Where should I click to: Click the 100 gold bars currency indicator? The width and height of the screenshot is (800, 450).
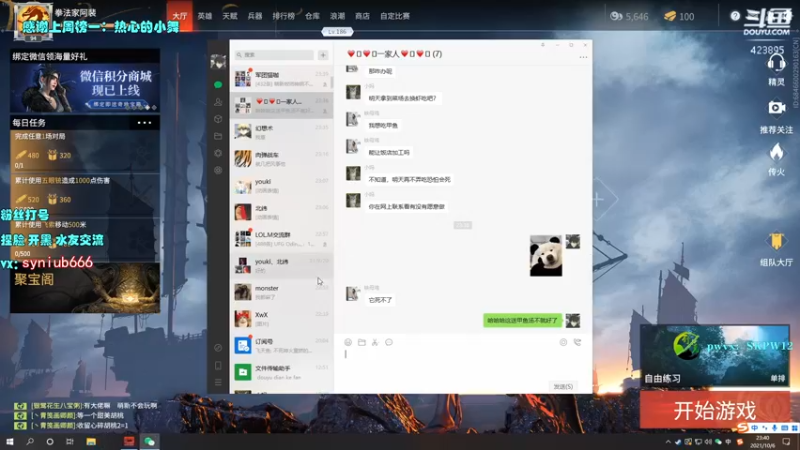point(679,16)
